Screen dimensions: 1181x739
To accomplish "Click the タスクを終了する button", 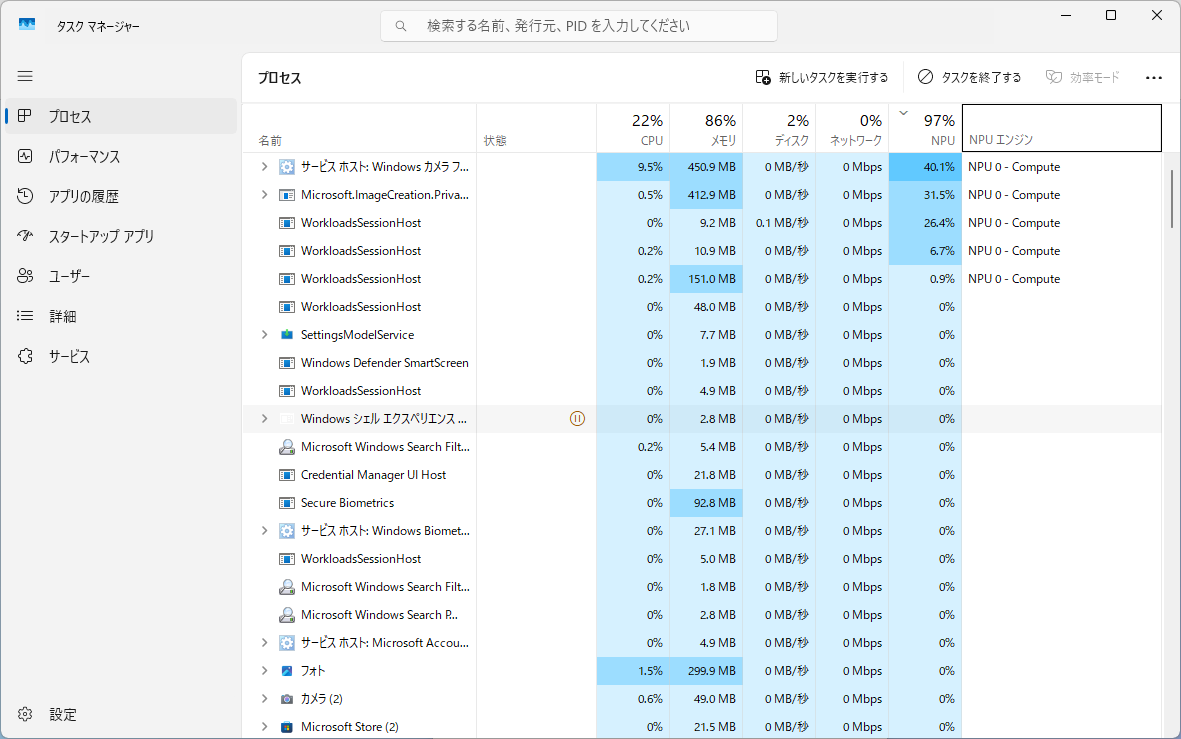I will [969, 77].
